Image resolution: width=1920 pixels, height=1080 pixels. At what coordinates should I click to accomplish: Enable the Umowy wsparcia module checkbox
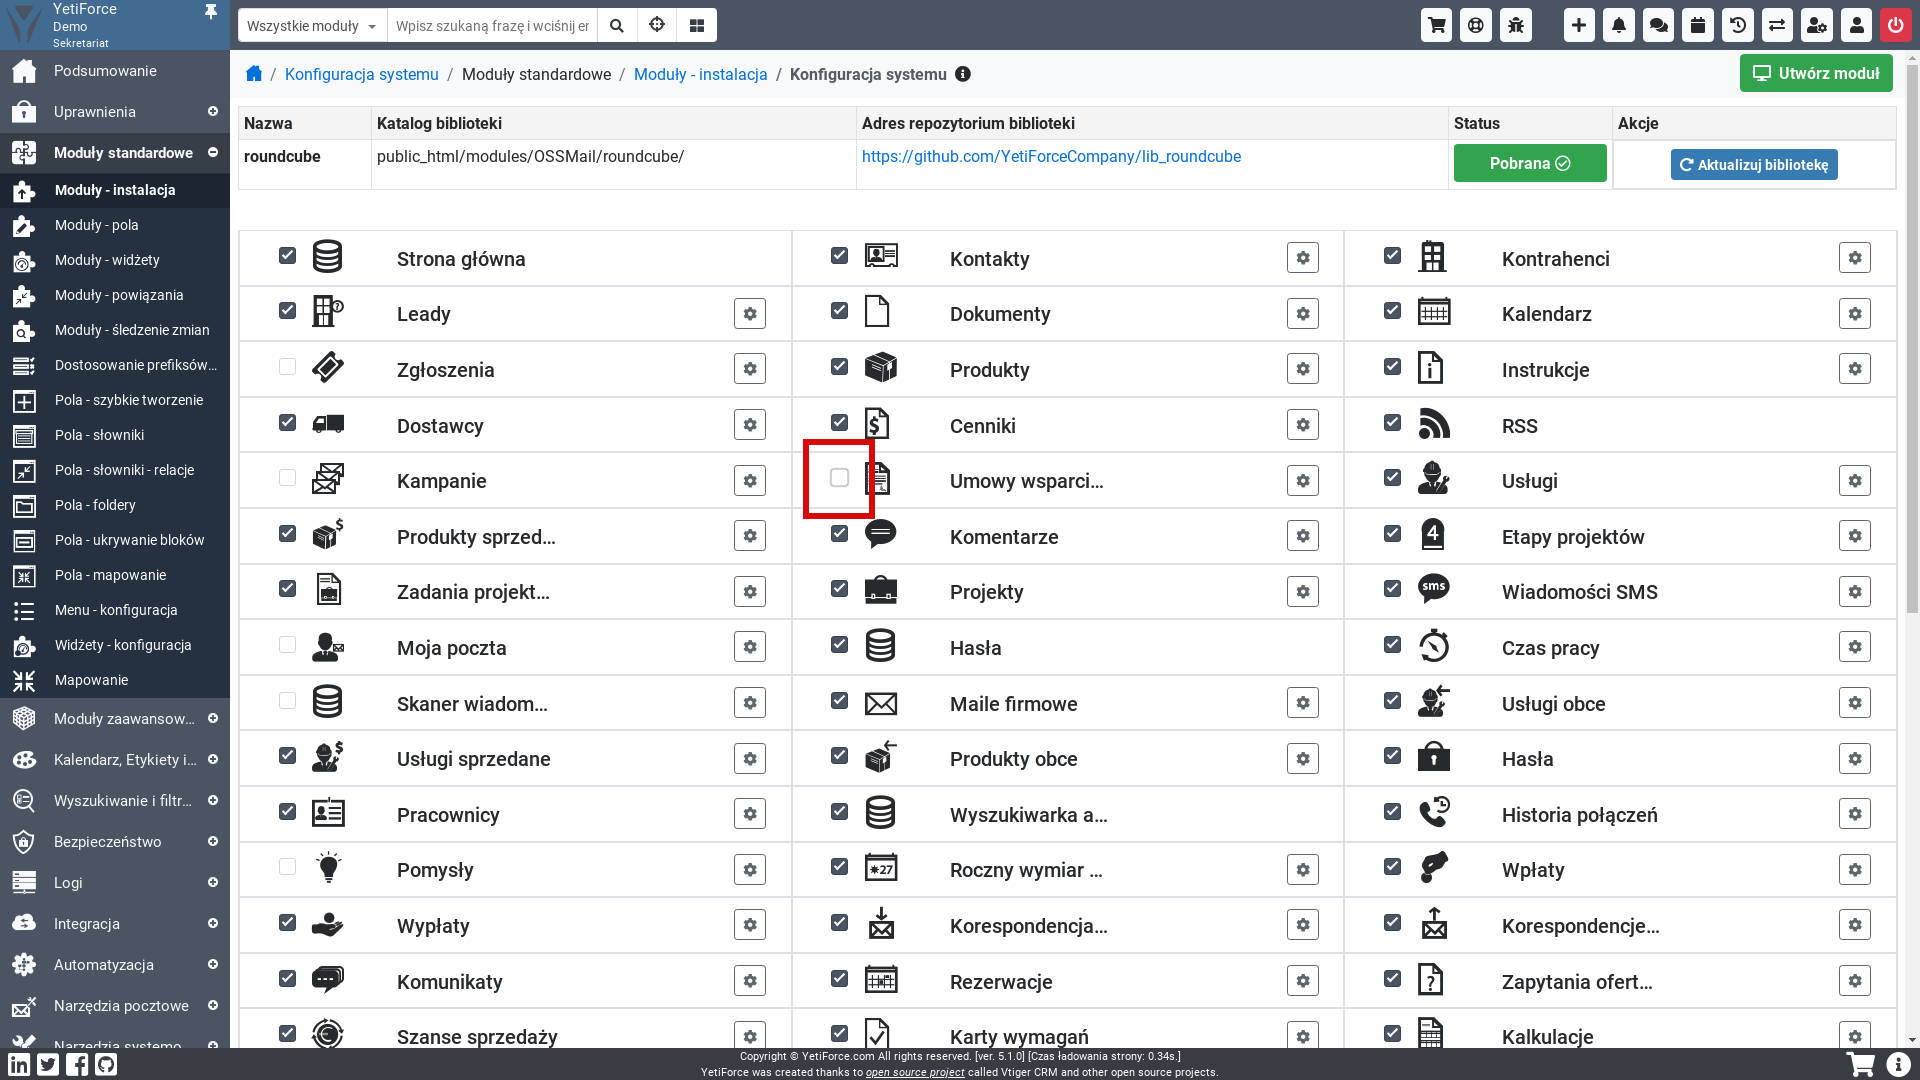coord(839,478)
